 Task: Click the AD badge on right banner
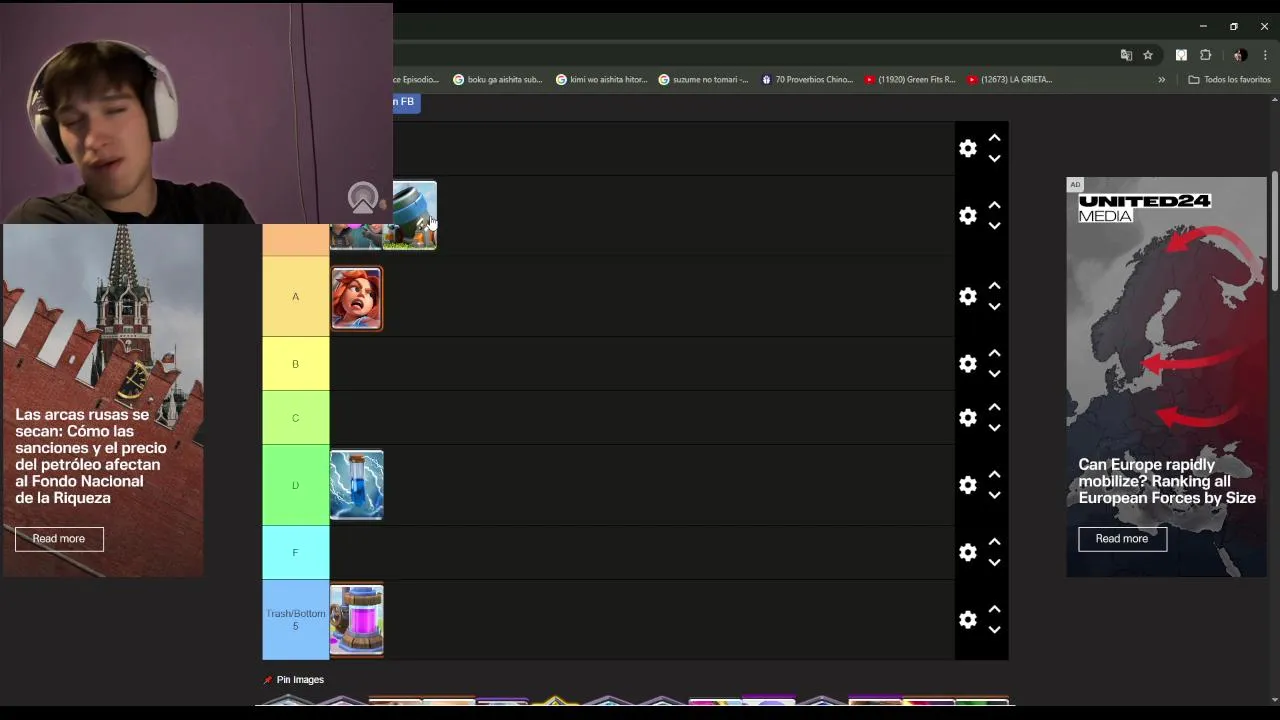point(1075,185)
